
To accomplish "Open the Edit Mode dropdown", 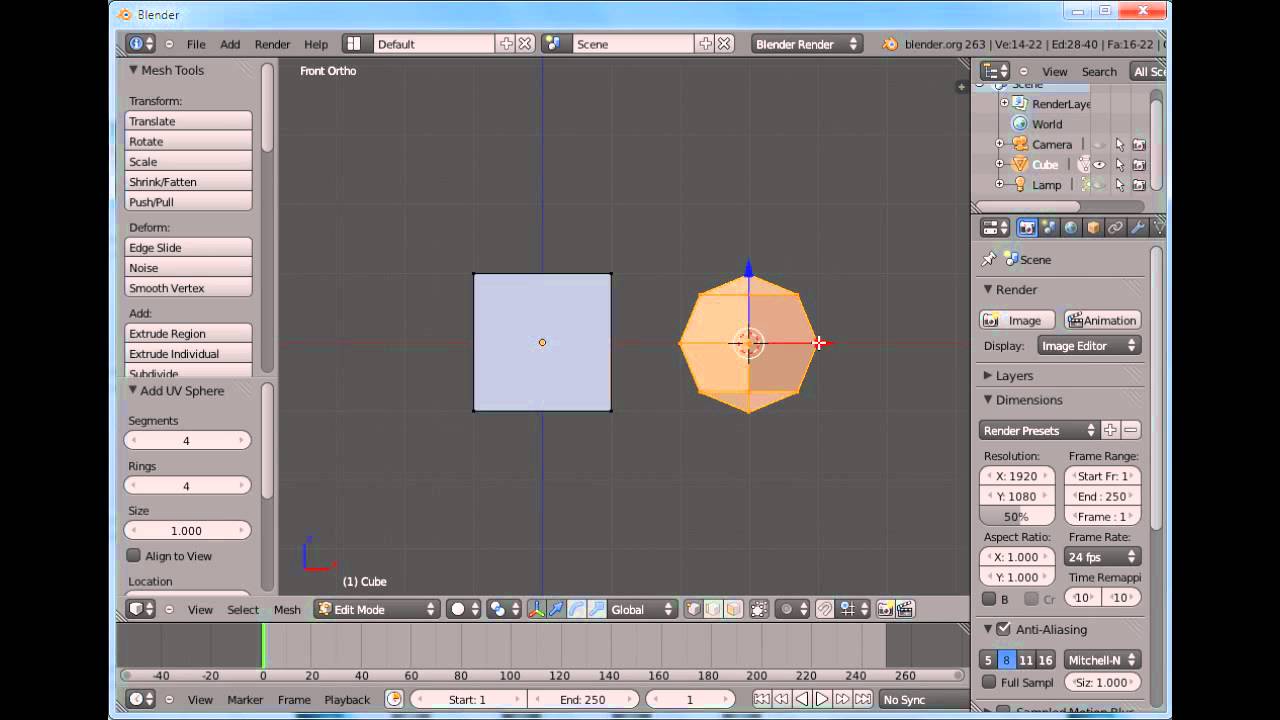I will (x=377, y=609).
